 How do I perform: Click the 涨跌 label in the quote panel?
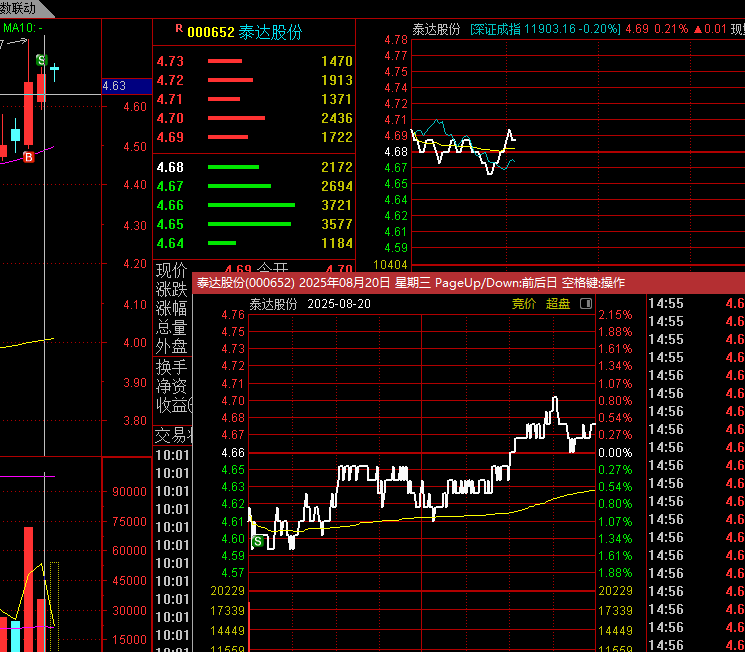(172, 289)
